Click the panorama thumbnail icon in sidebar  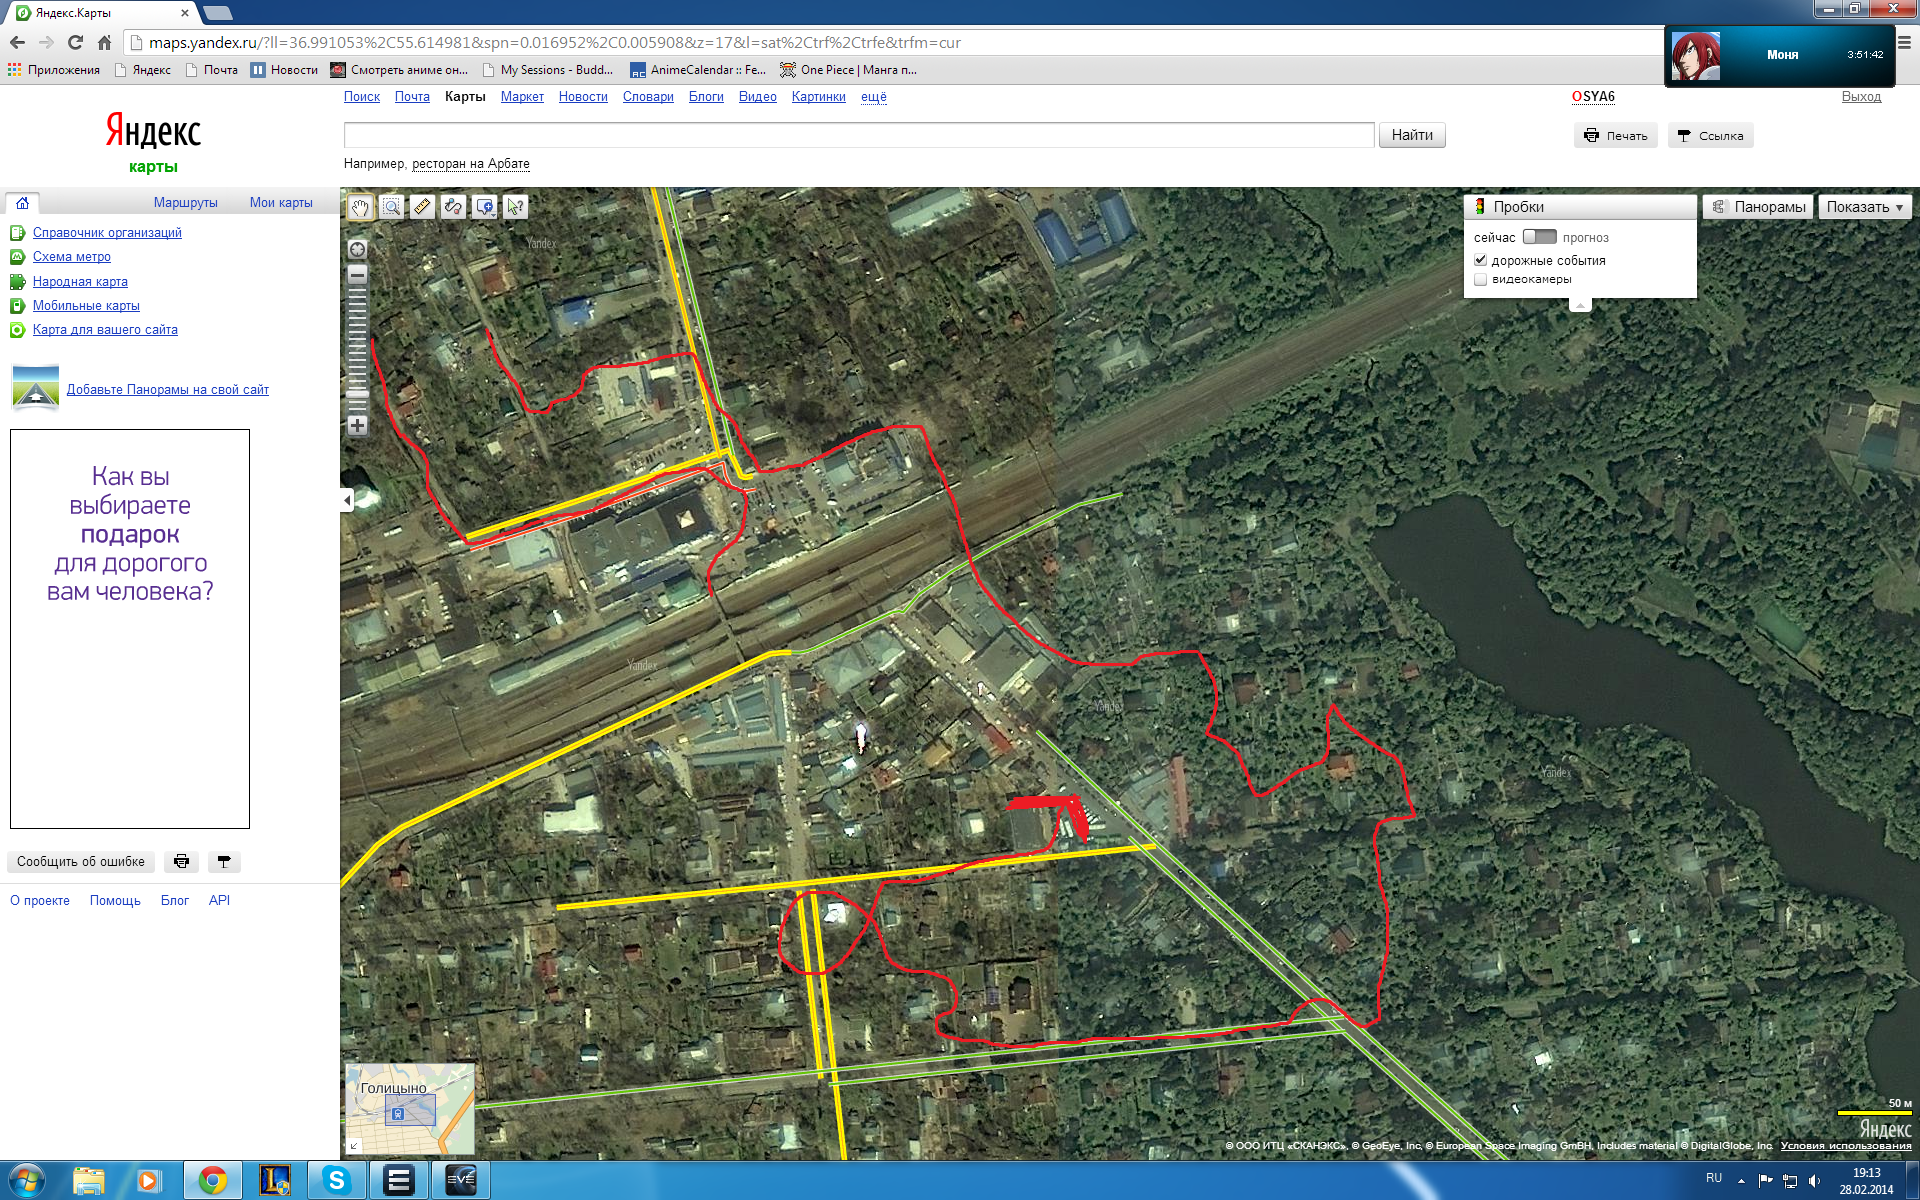click(x=35, y=388)
